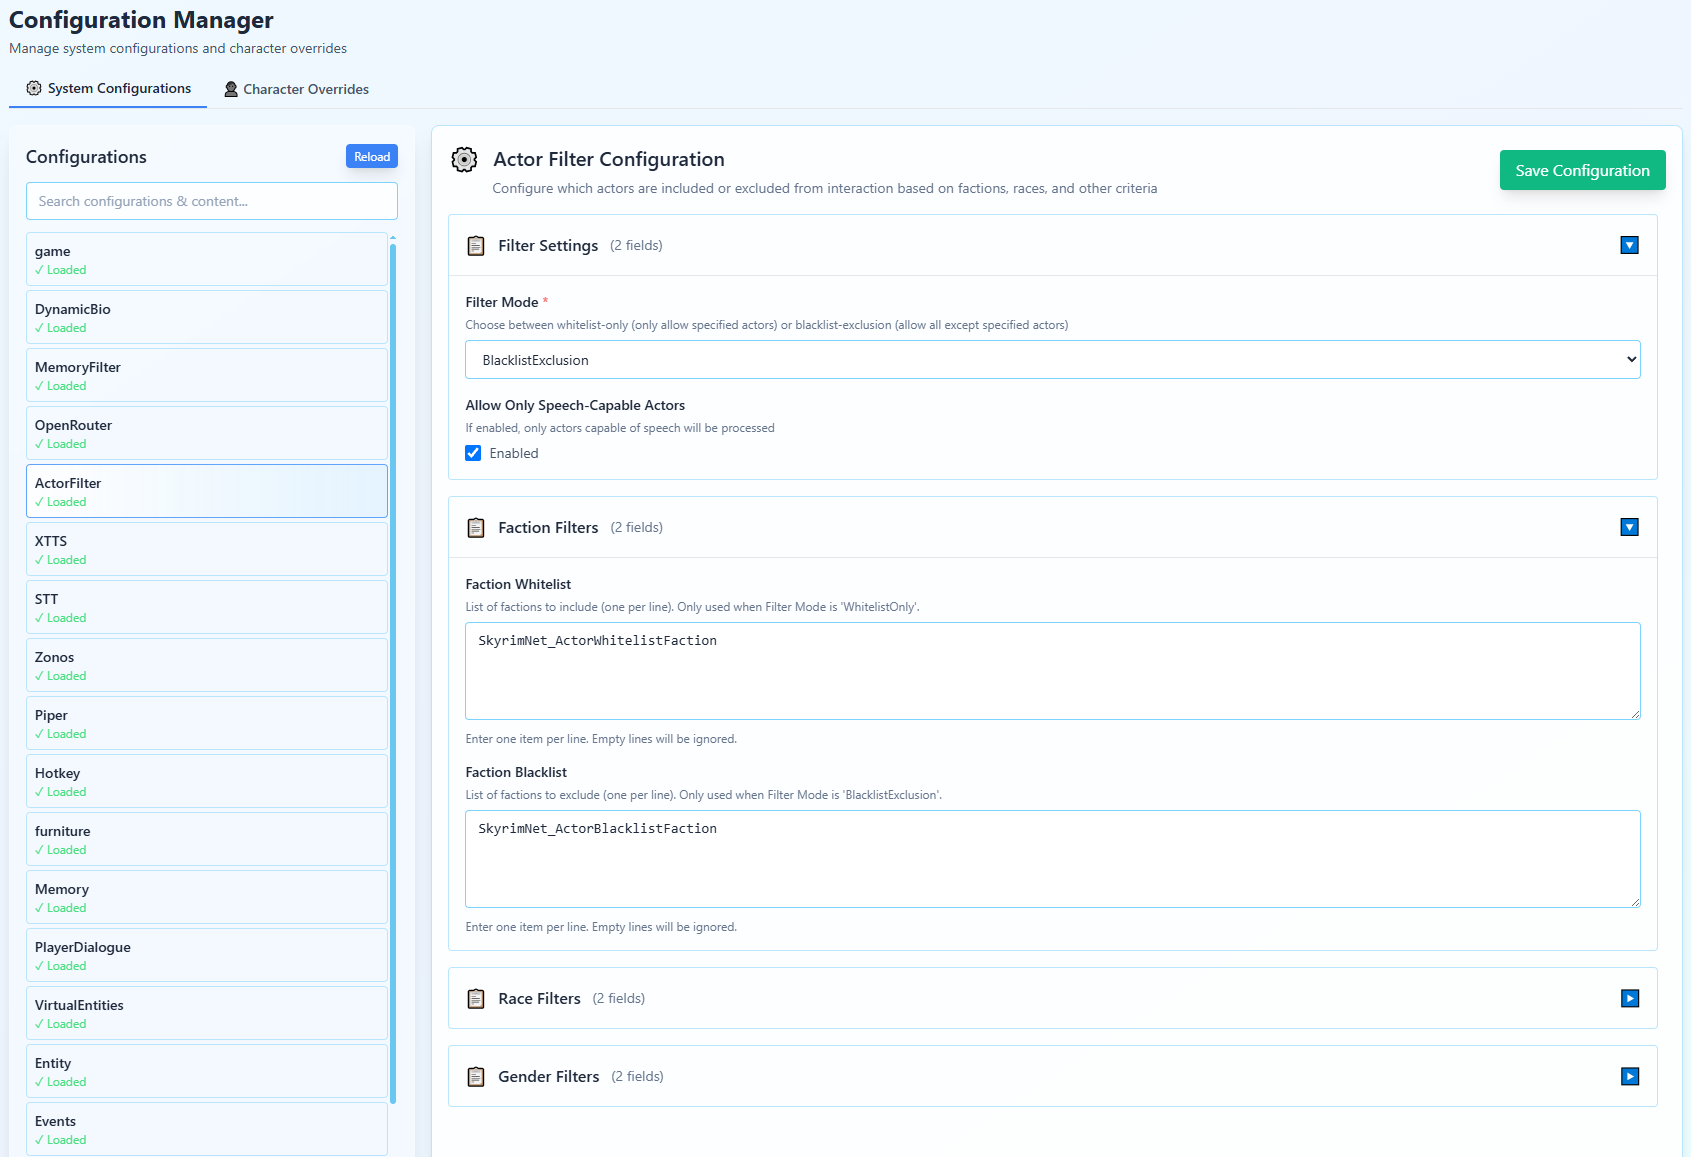
Task: Click the clipboard icon next to Faction Filters
Action: point(476,528)
